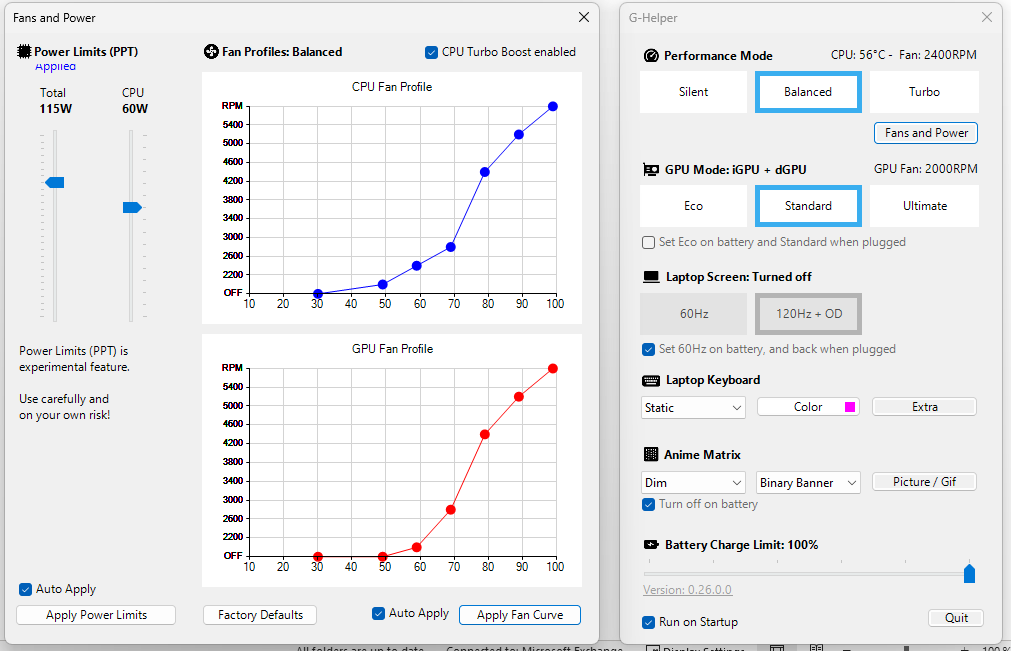
Task: Select Eco GPU mode
Action: pyautogui.click(x=693, y=206)
